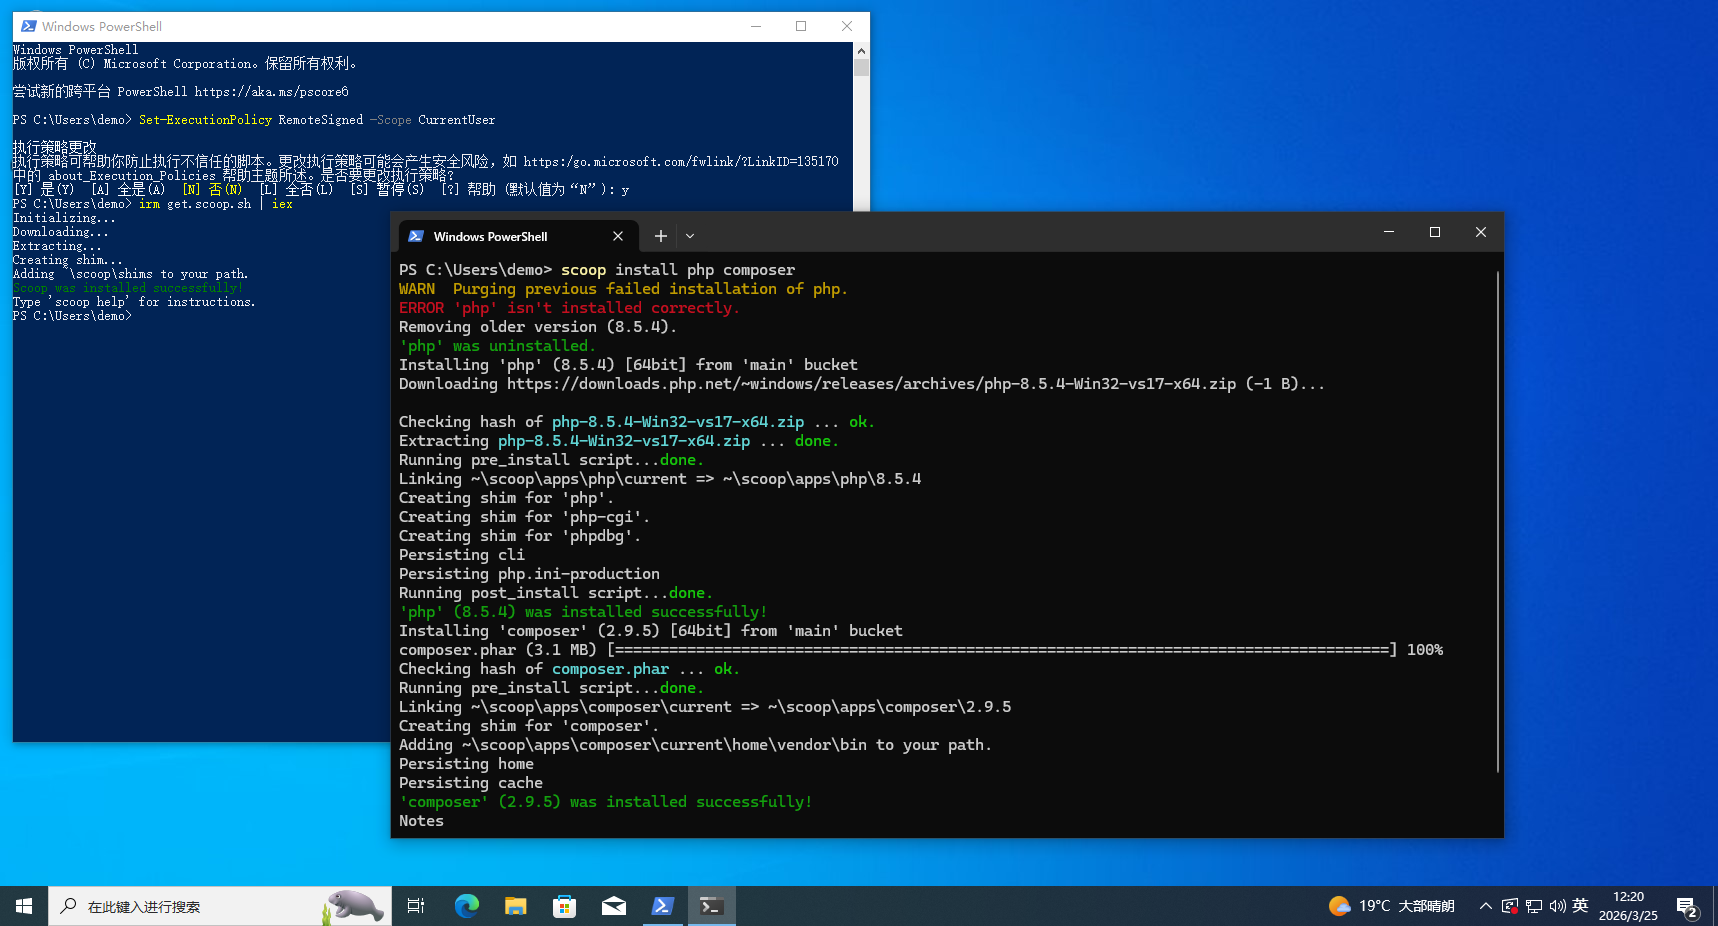Open File Explorer from the taskbar
The width and height of the screenshot is (1718, 926).
pos(515,906)
